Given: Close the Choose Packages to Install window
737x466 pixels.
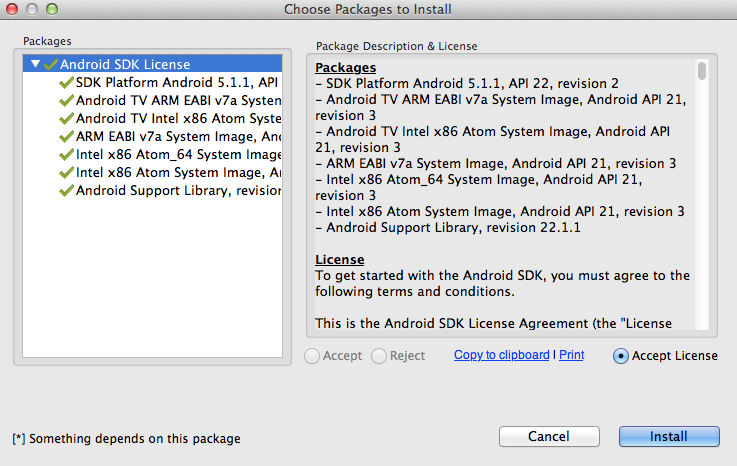Looking at the screenshot, I should 12,9.
